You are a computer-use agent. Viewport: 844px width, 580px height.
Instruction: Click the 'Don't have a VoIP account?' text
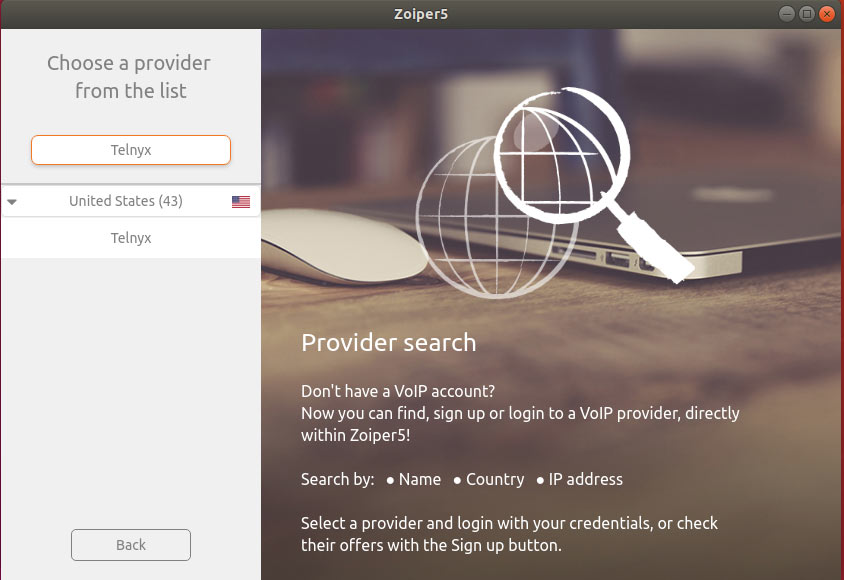pos(398,391)
